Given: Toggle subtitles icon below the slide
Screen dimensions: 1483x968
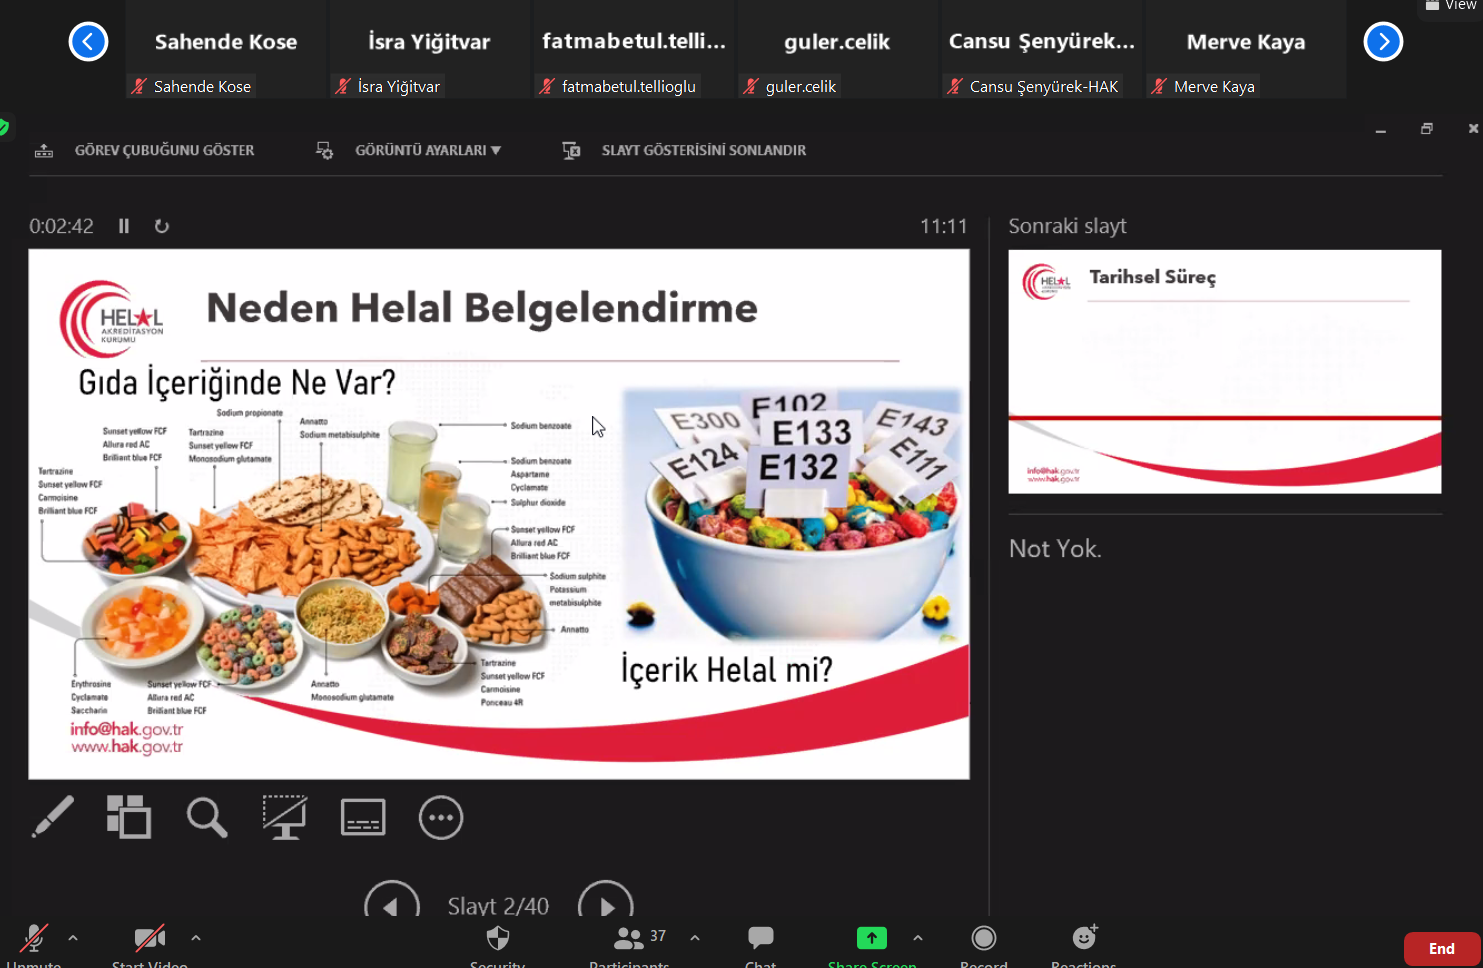Looking at the screenshot, I should [x=363, y=817].
